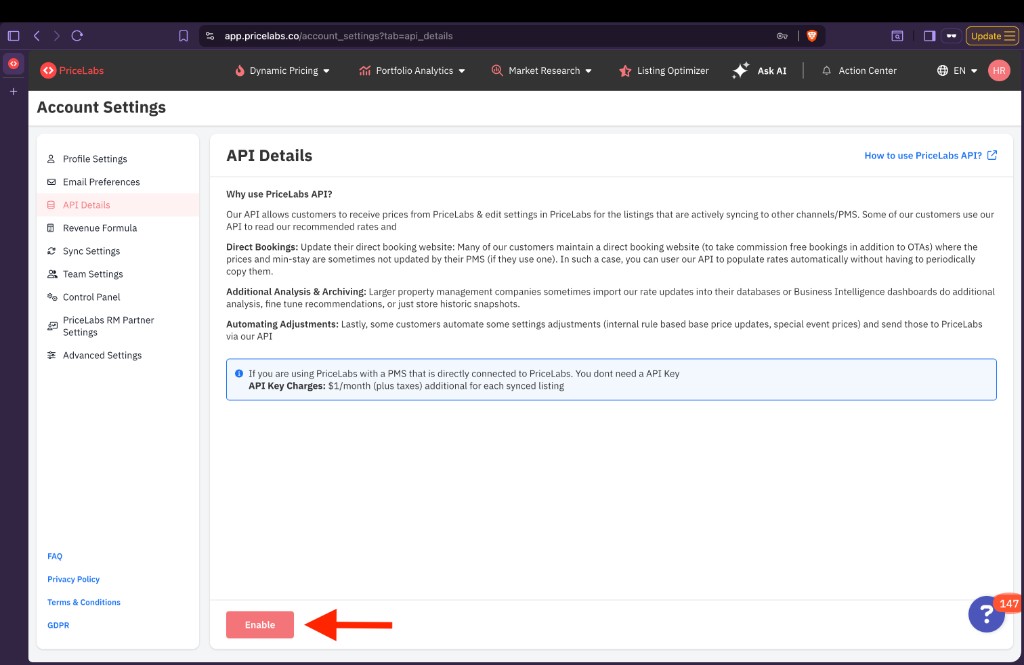
Task: Click the picture search icon in toolbar
Action: point(897,36)
